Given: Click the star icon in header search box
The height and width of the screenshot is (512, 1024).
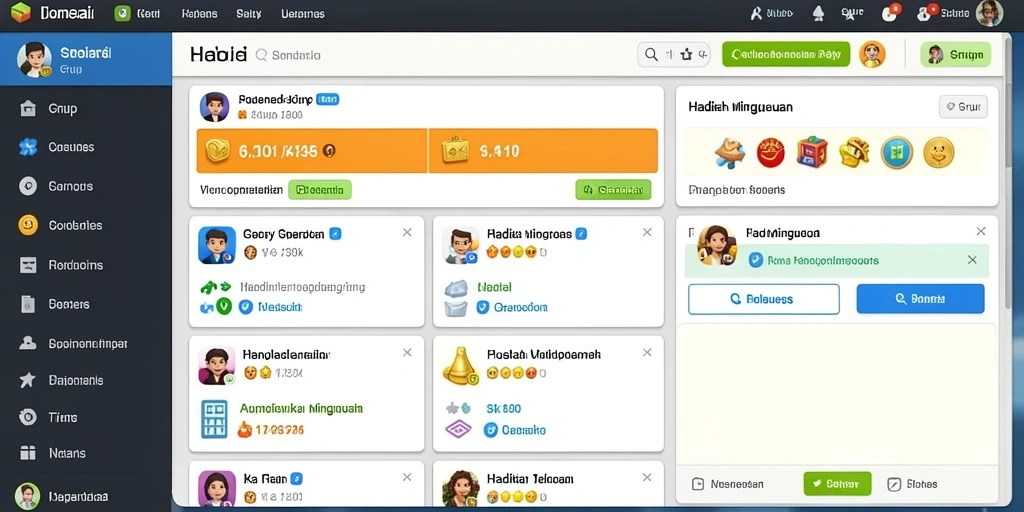Looking at the screenshot, I should click(686, 55).
